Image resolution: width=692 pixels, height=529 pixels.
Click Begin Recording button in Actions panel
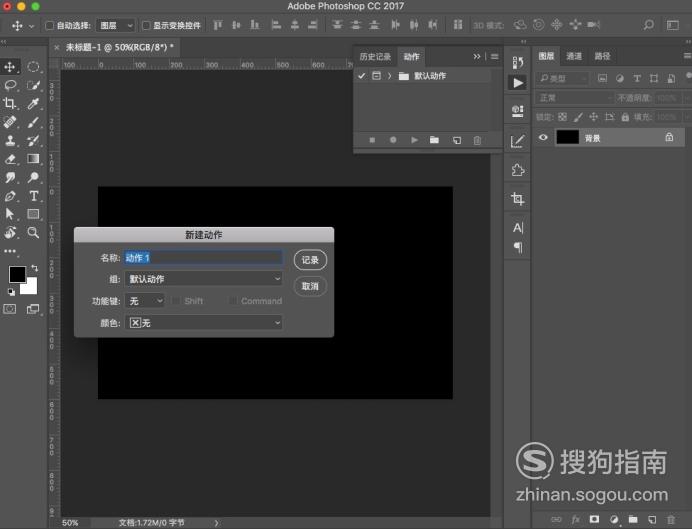(x=393, y=140)
